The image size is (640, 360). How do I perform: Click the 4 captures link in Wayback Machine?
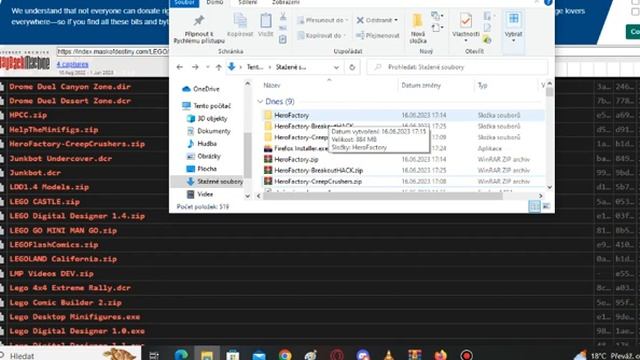(72, 64)
